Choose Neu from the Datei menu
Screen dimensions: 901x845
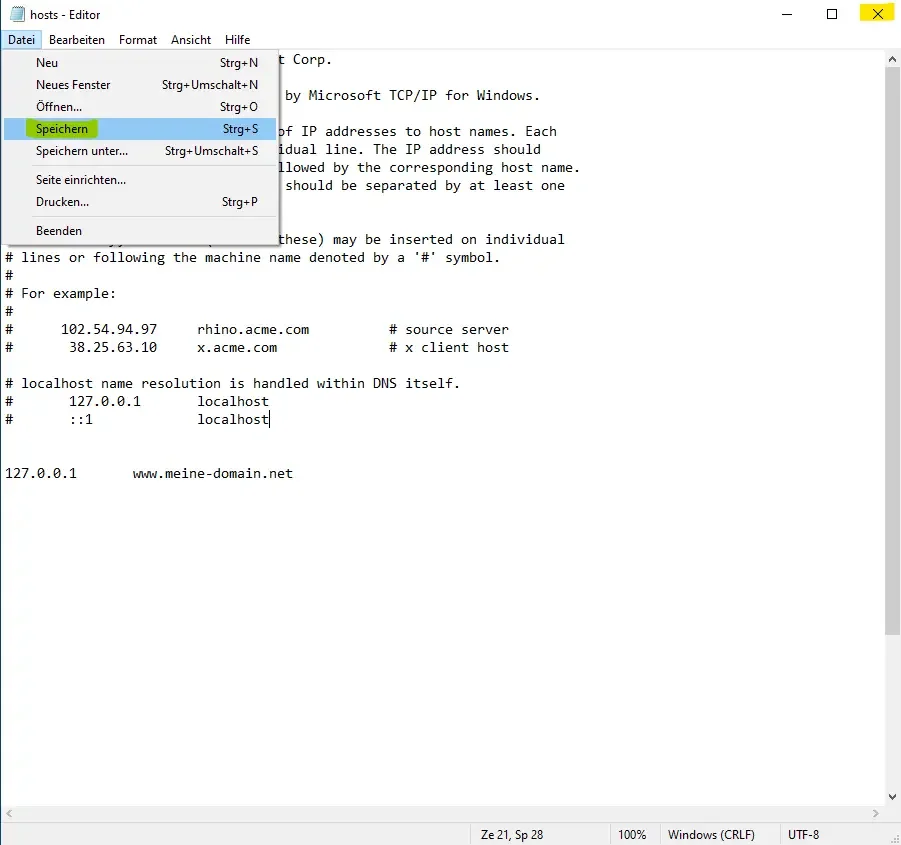(47, 63)
